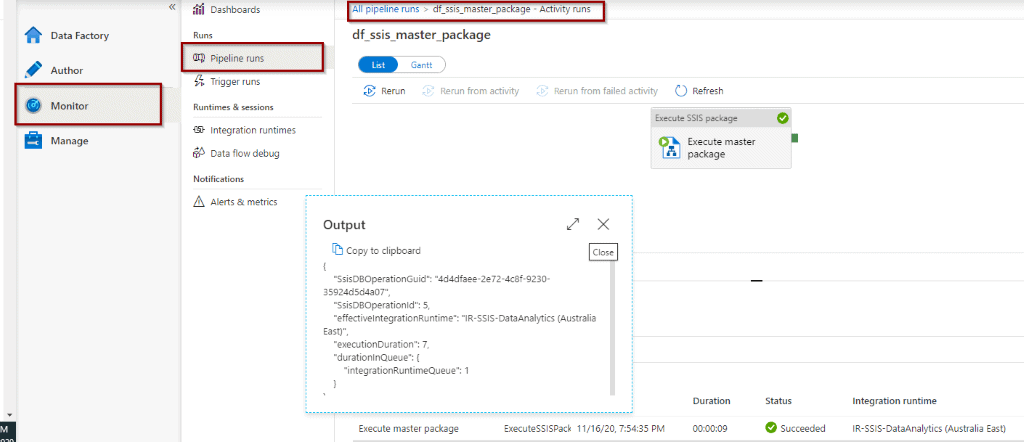
Task: Click the Rerun button
Action: pyautogui.click(x=384, y=91)
